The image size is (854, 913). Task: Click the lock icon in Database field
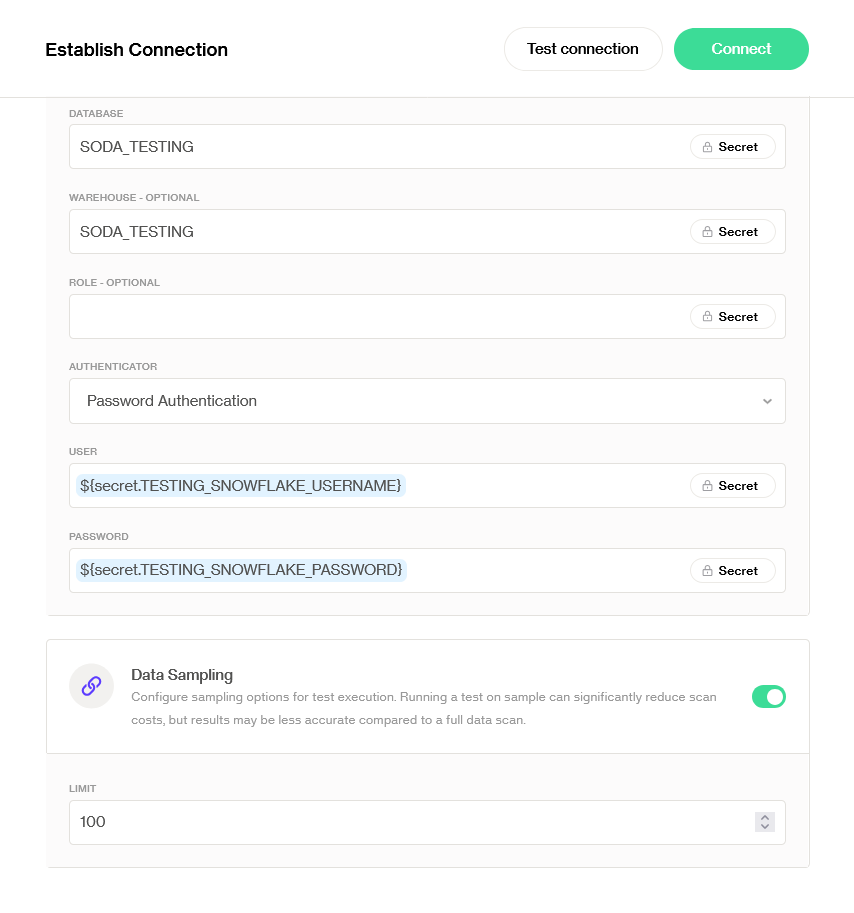(707, 147)
